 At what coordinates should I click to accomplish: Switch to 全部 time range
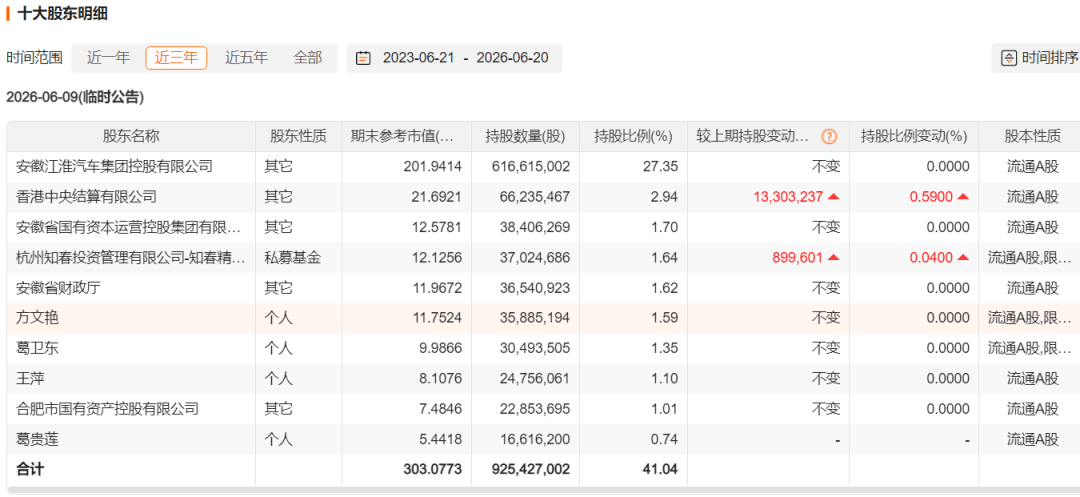(308, 58)
